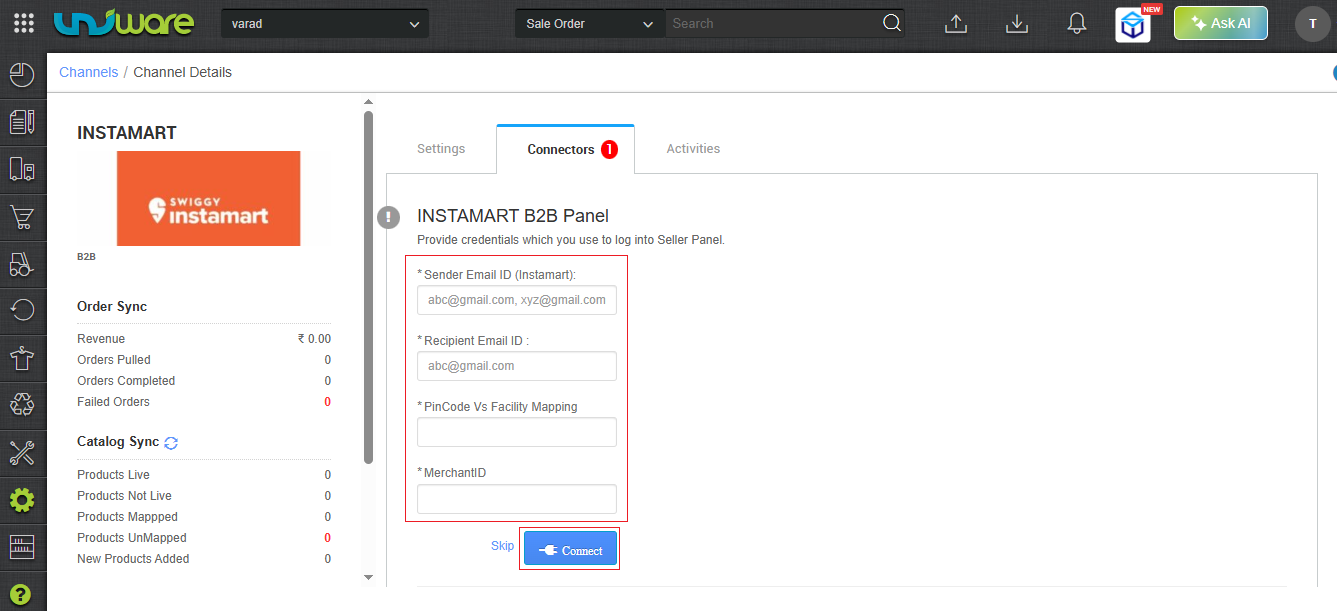Open the products t-shirt sidebar icon
Image resolution: width=1337 pixels, height=611 pixels.
[x=22, y=358]
